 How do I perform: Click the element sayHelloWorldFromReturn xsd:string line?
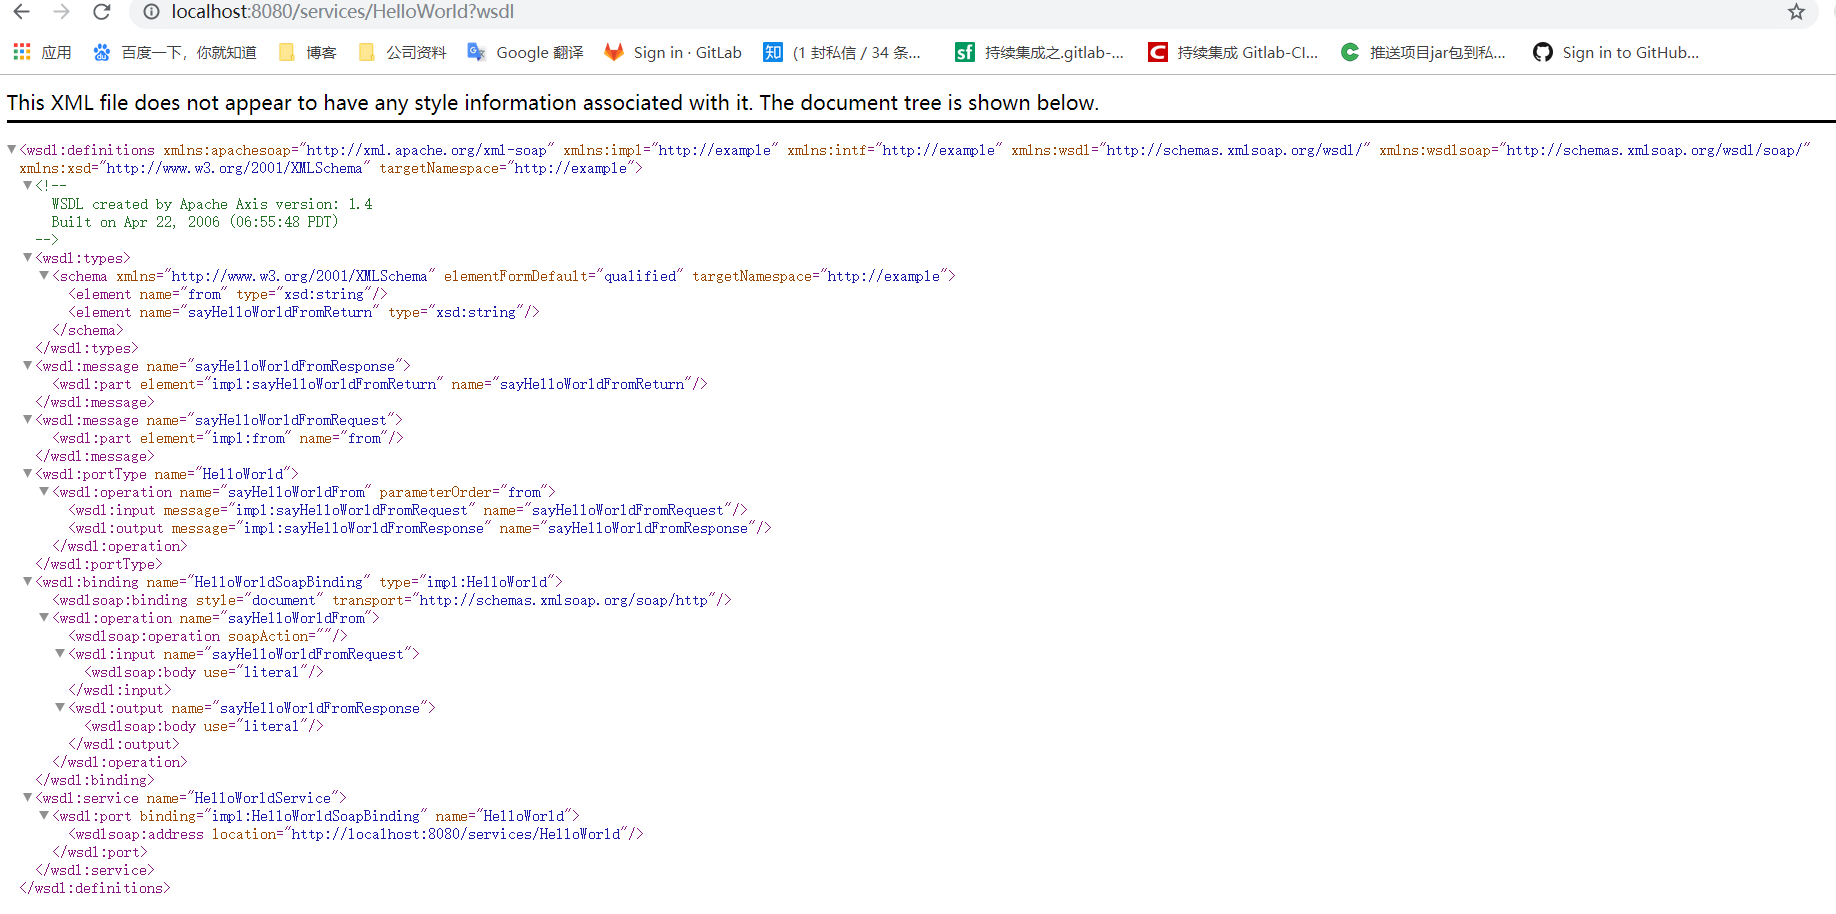(304, 312)
